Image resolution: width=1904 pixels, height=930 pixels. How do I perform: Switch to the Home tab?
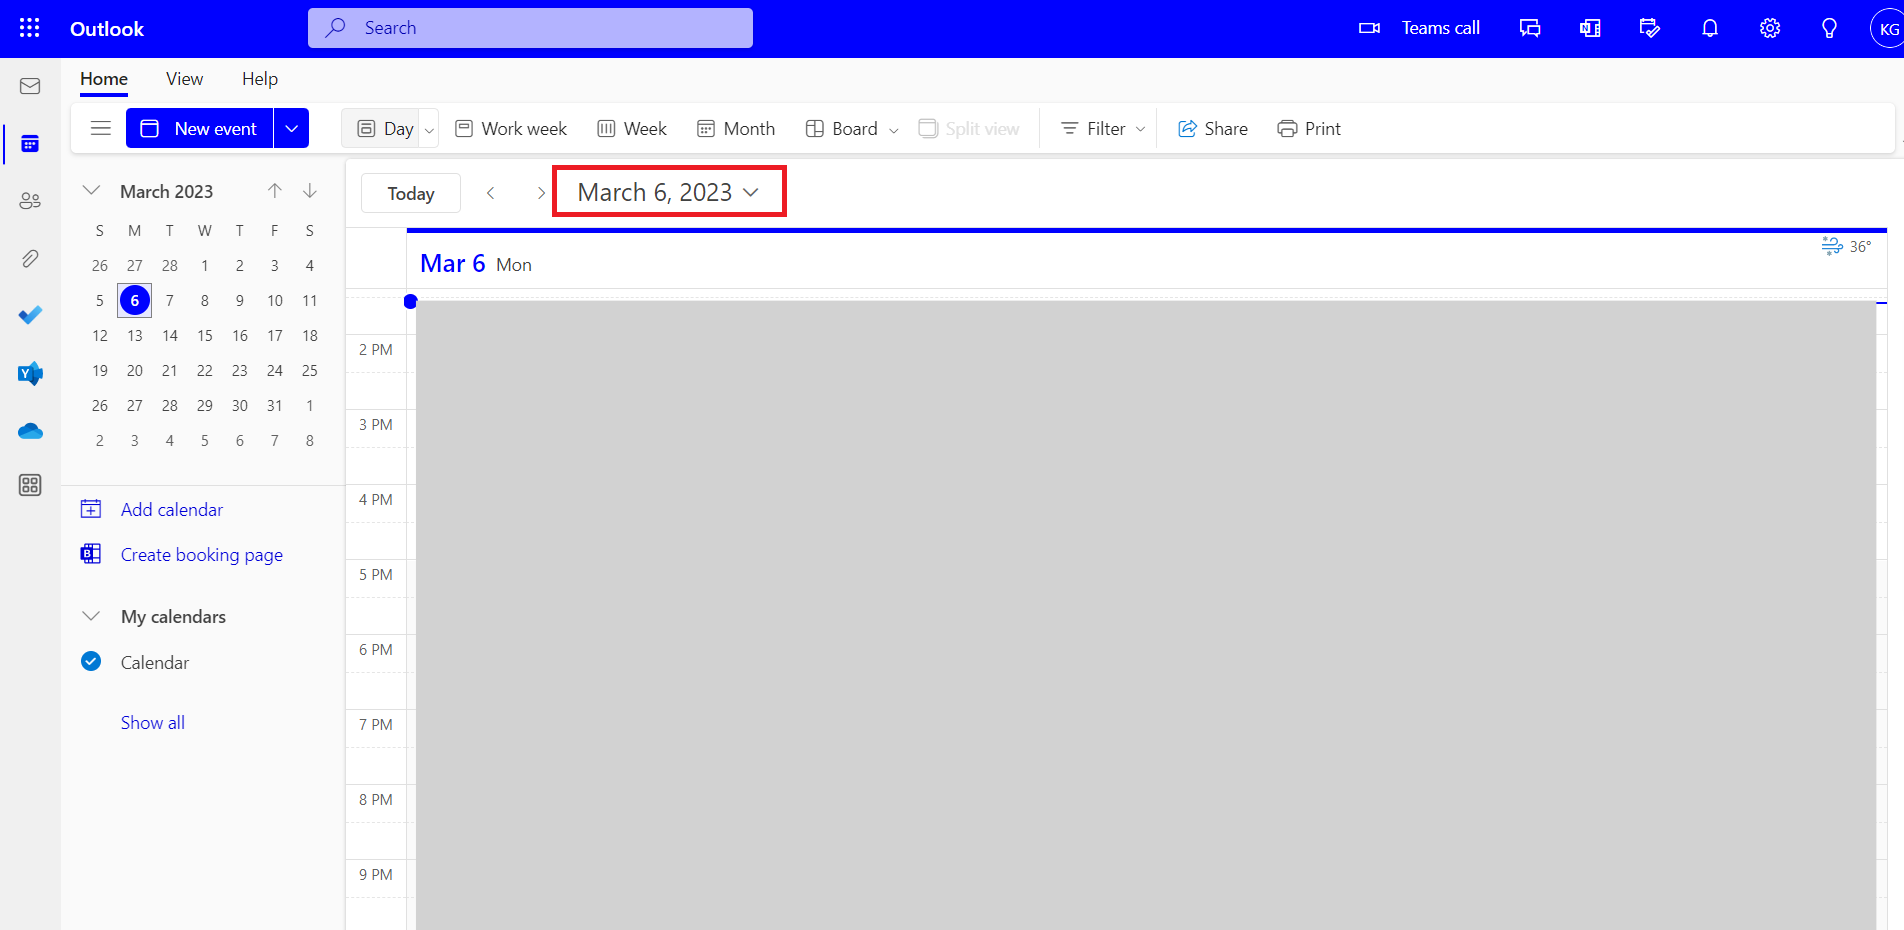tap(104, 79)
